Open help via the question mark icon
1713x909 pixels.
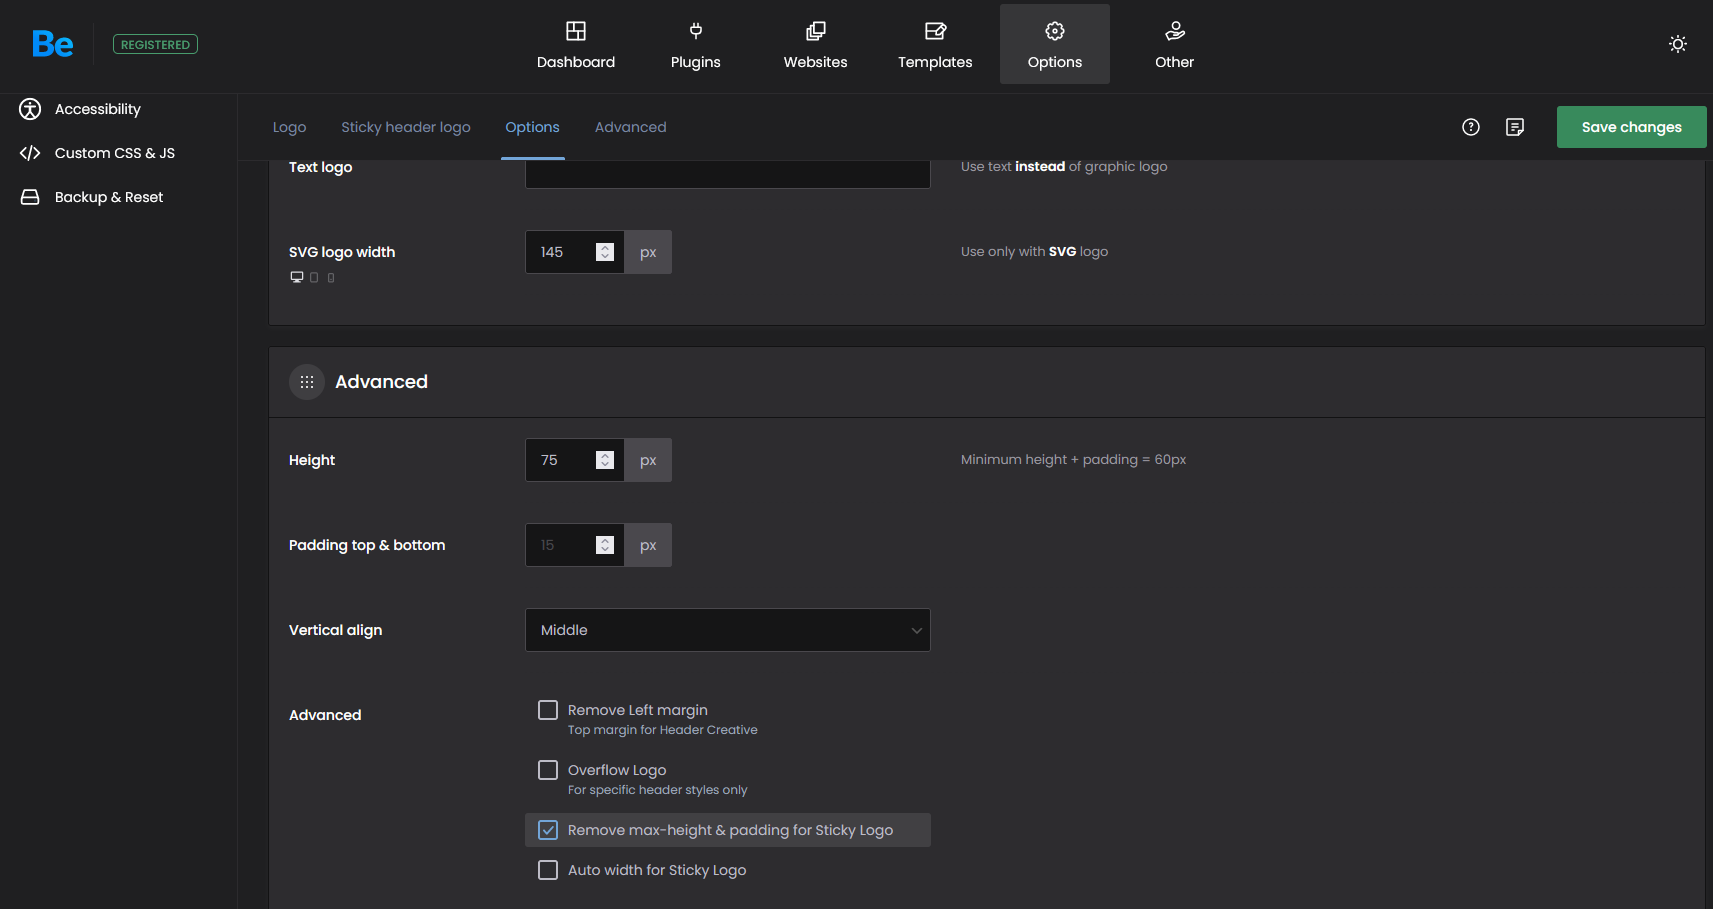[x=1471, y=127]
